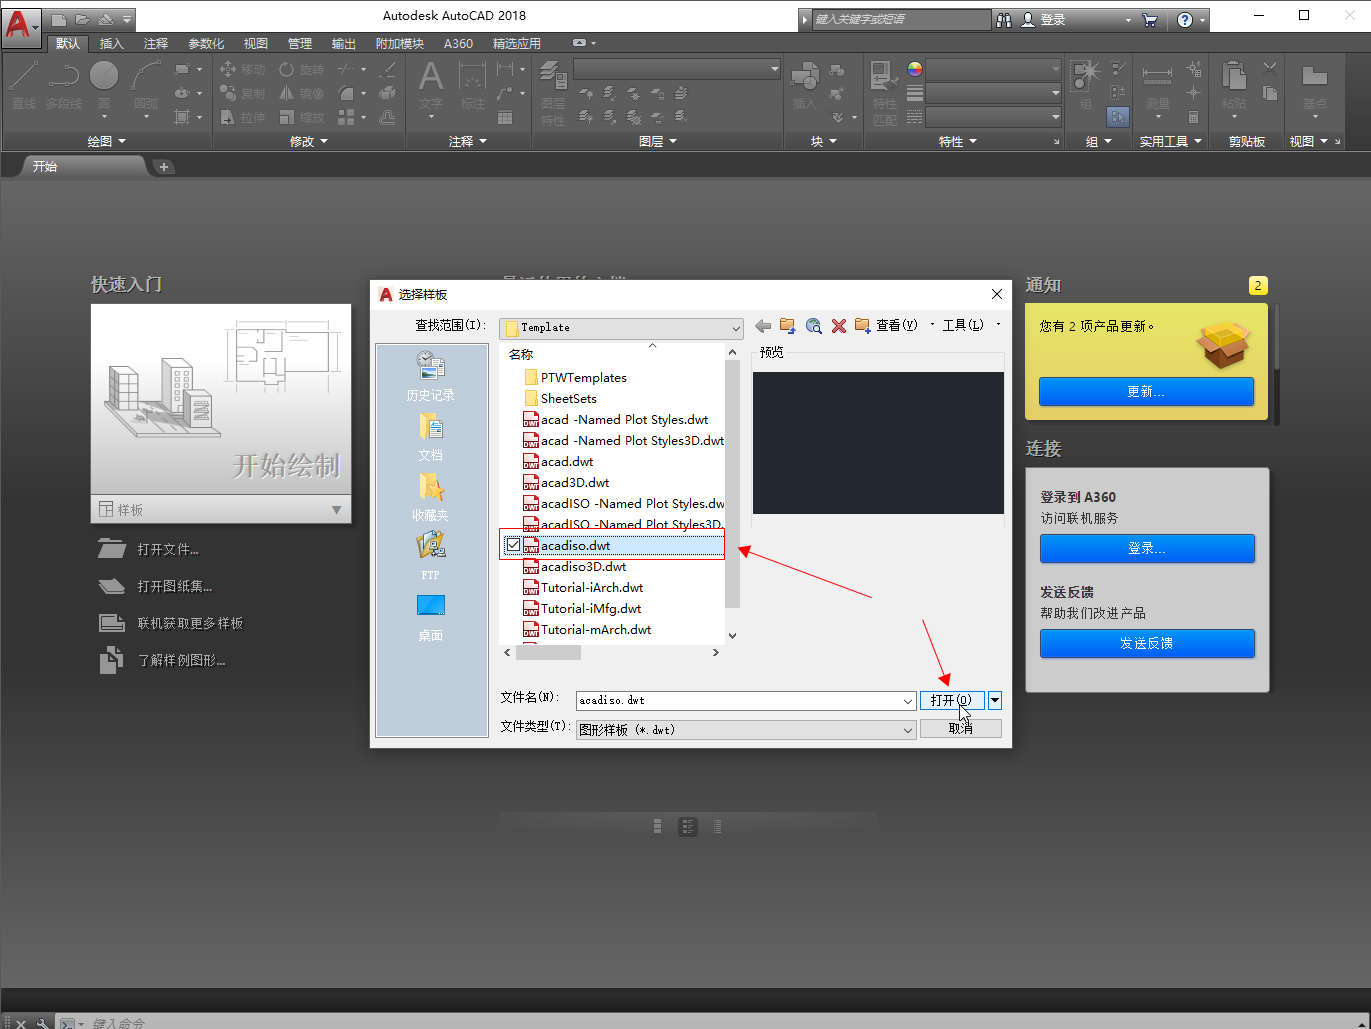This screenshot has height=1029, width=1371.
Task: Click the 取消 cancel button
Action: 961,728
